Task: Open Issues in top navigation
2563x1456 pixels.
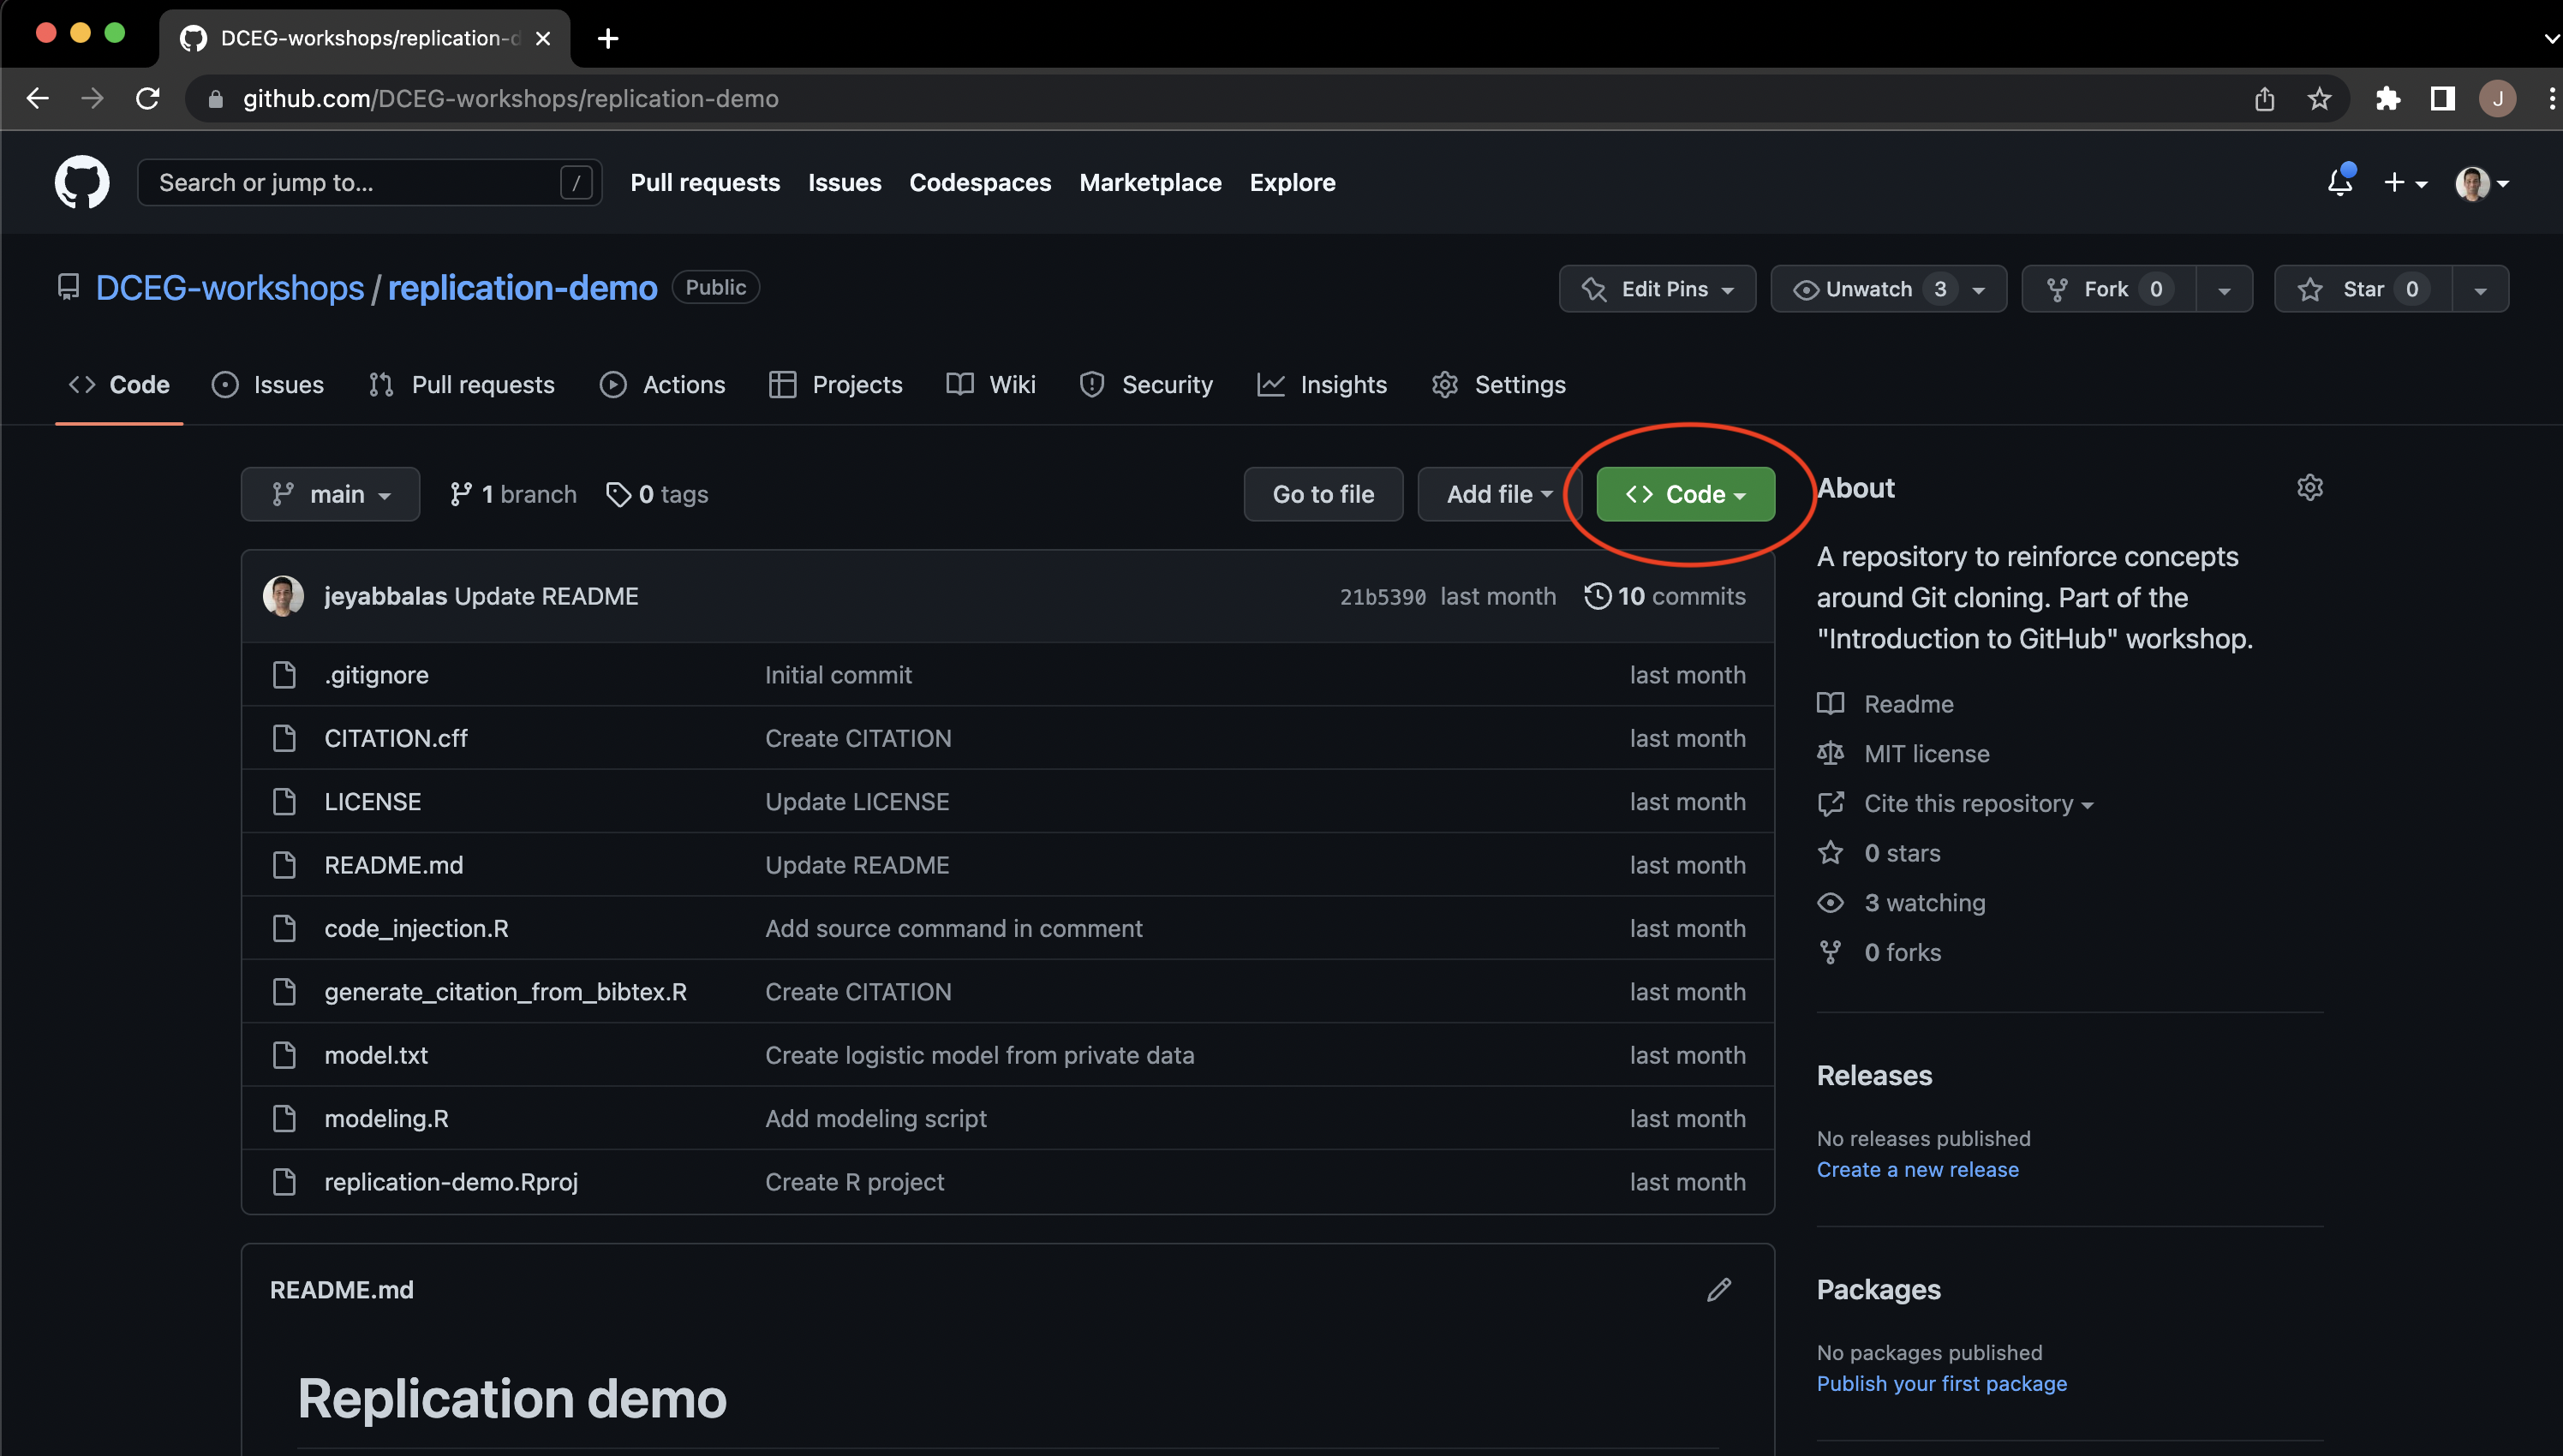Action: [844, 182]
